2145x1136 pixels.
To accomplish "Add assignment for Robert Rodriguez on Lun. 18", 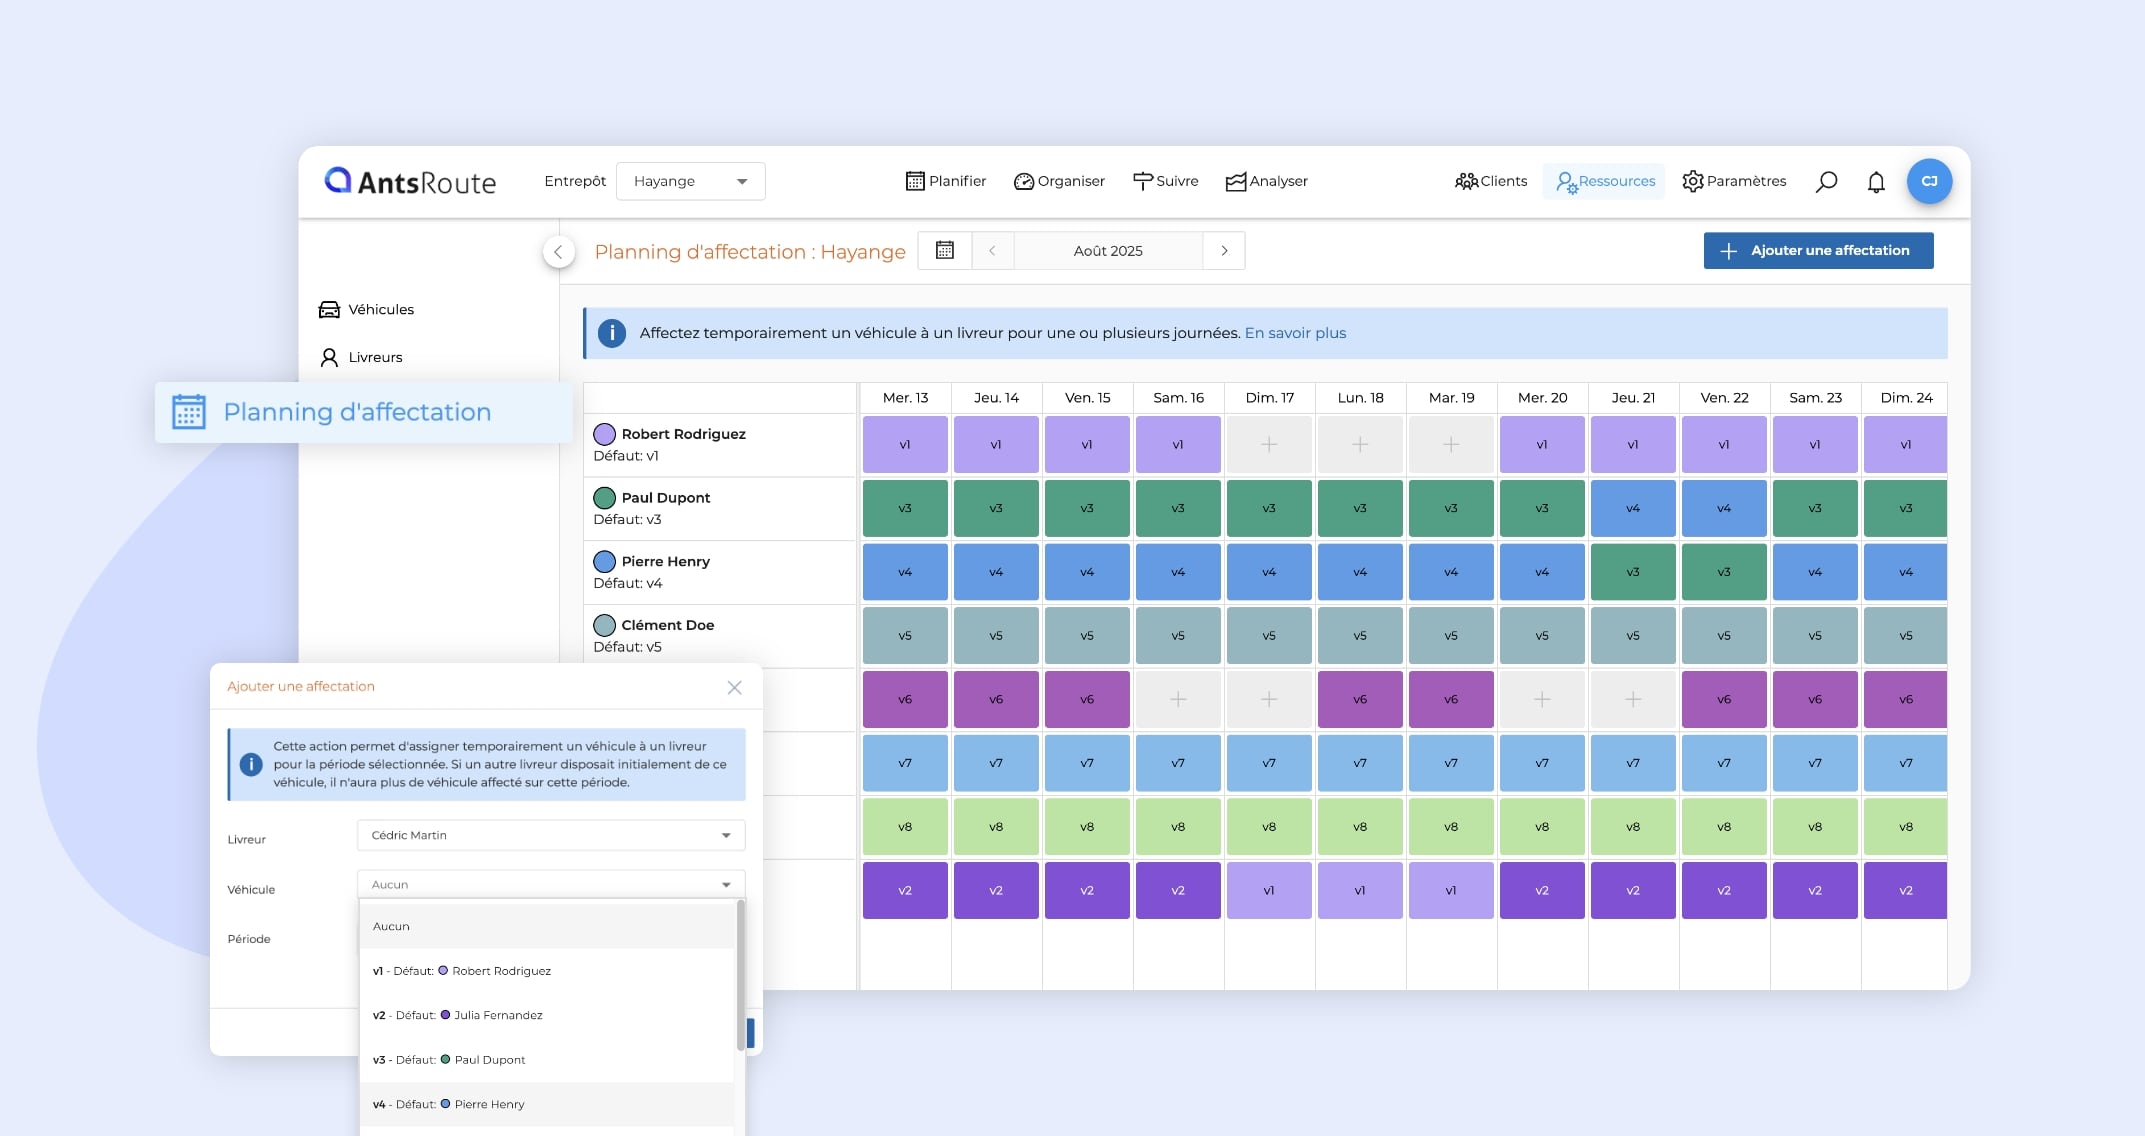I will (1360, 444).
